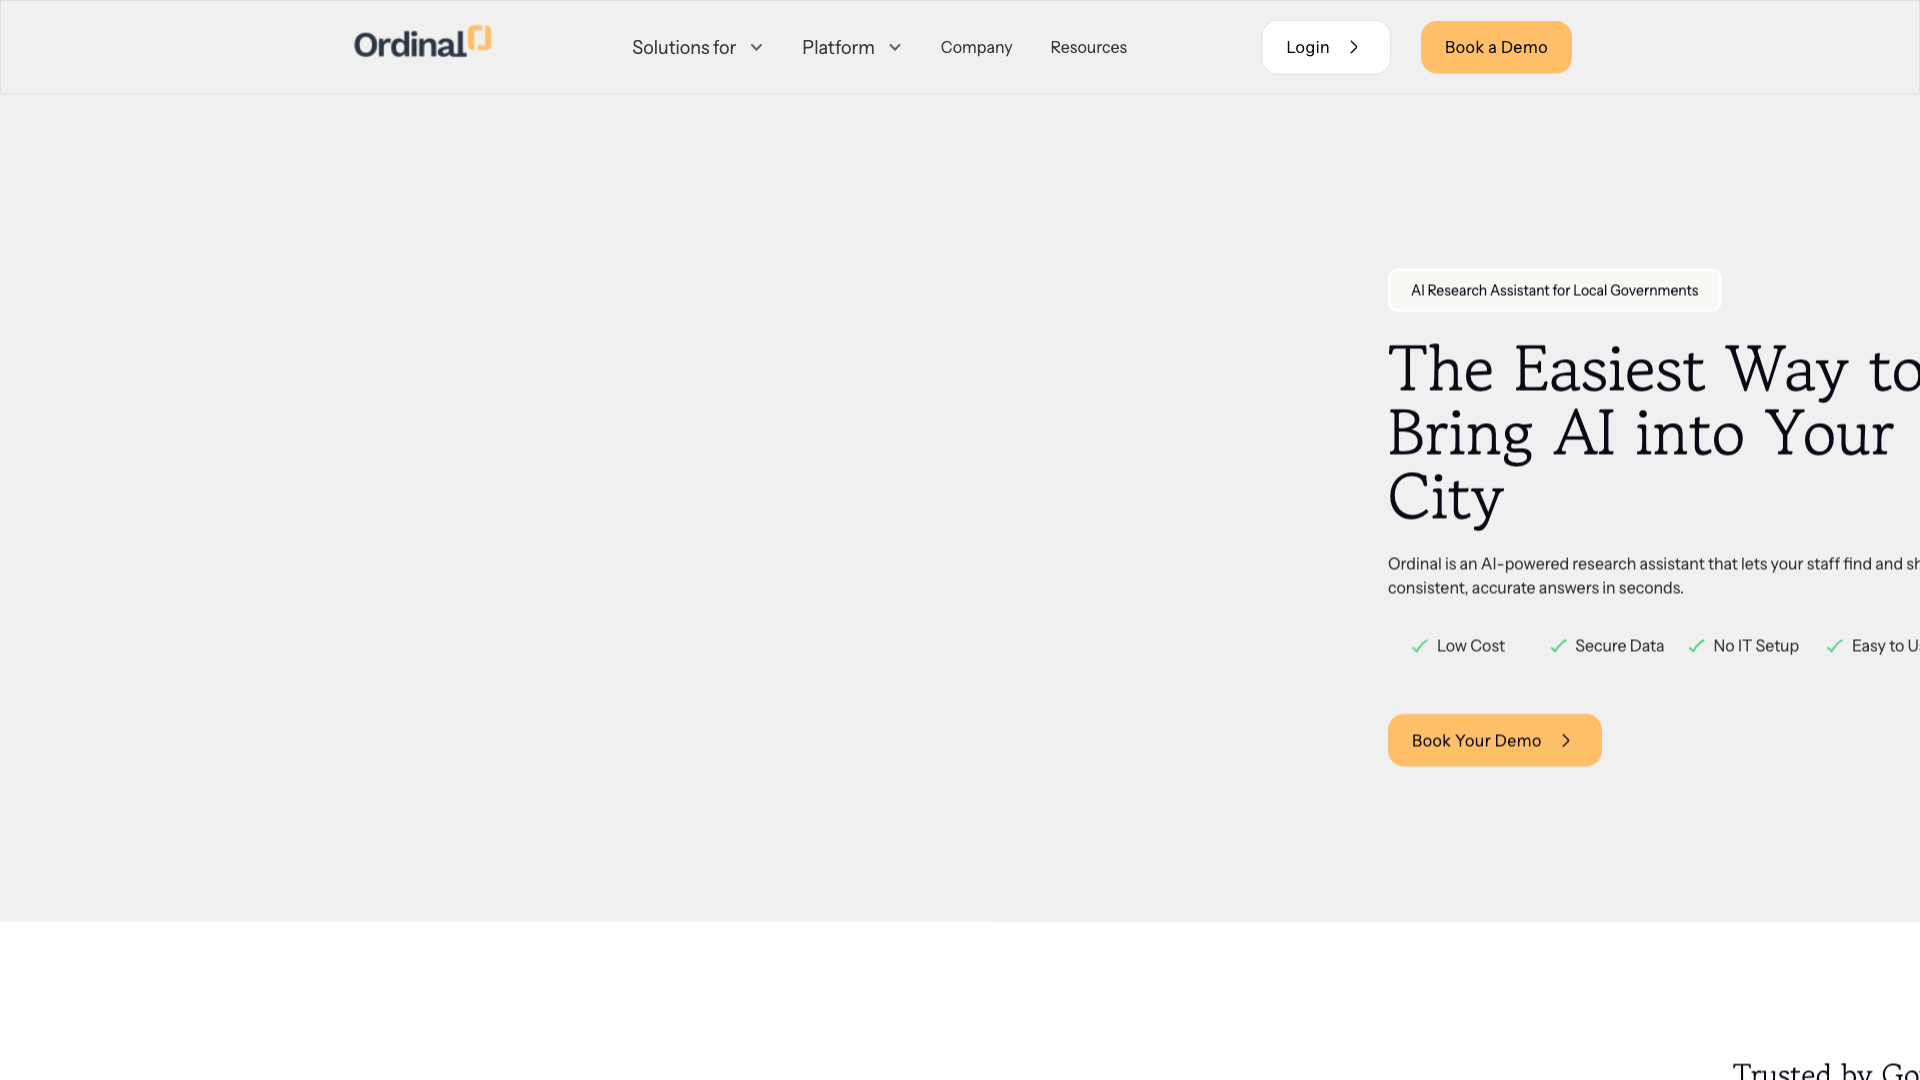Click the checkmark next to Secure Data

1558,646
